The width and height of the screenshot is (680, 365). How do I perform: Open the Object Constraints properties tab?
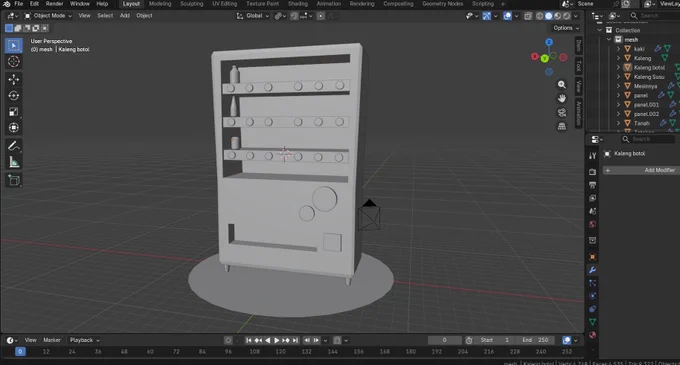click(592, 309)
